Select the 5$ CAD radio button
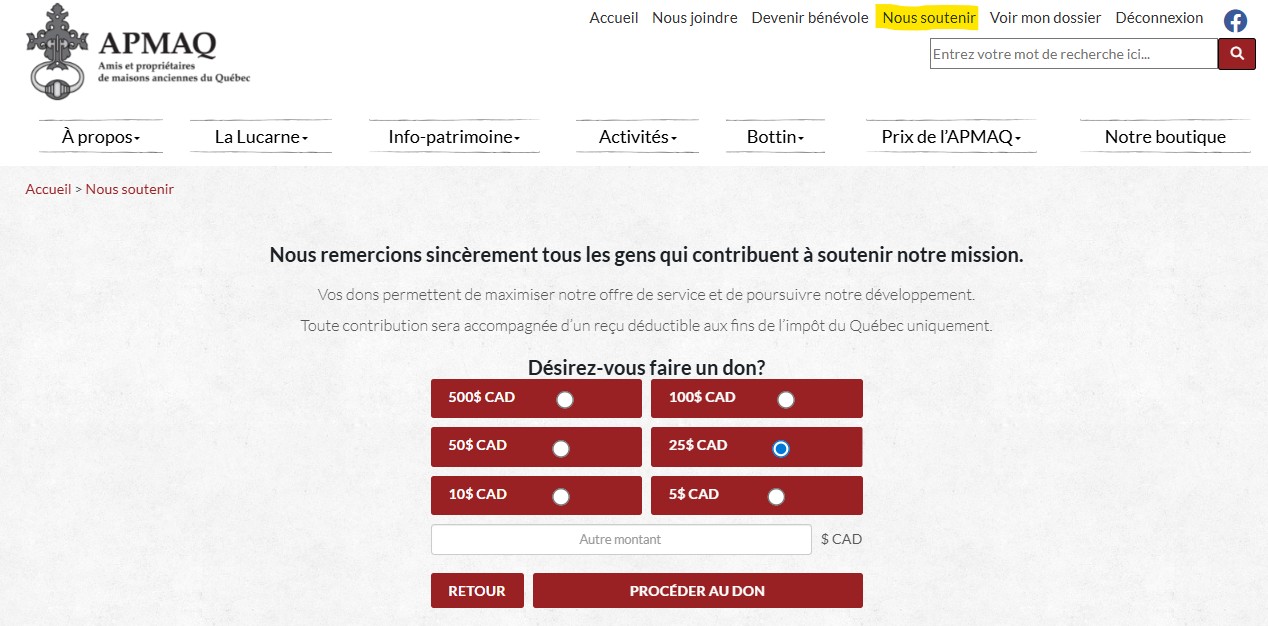The height and width of the screenshot is (626, 1268). tap(776, 497)
